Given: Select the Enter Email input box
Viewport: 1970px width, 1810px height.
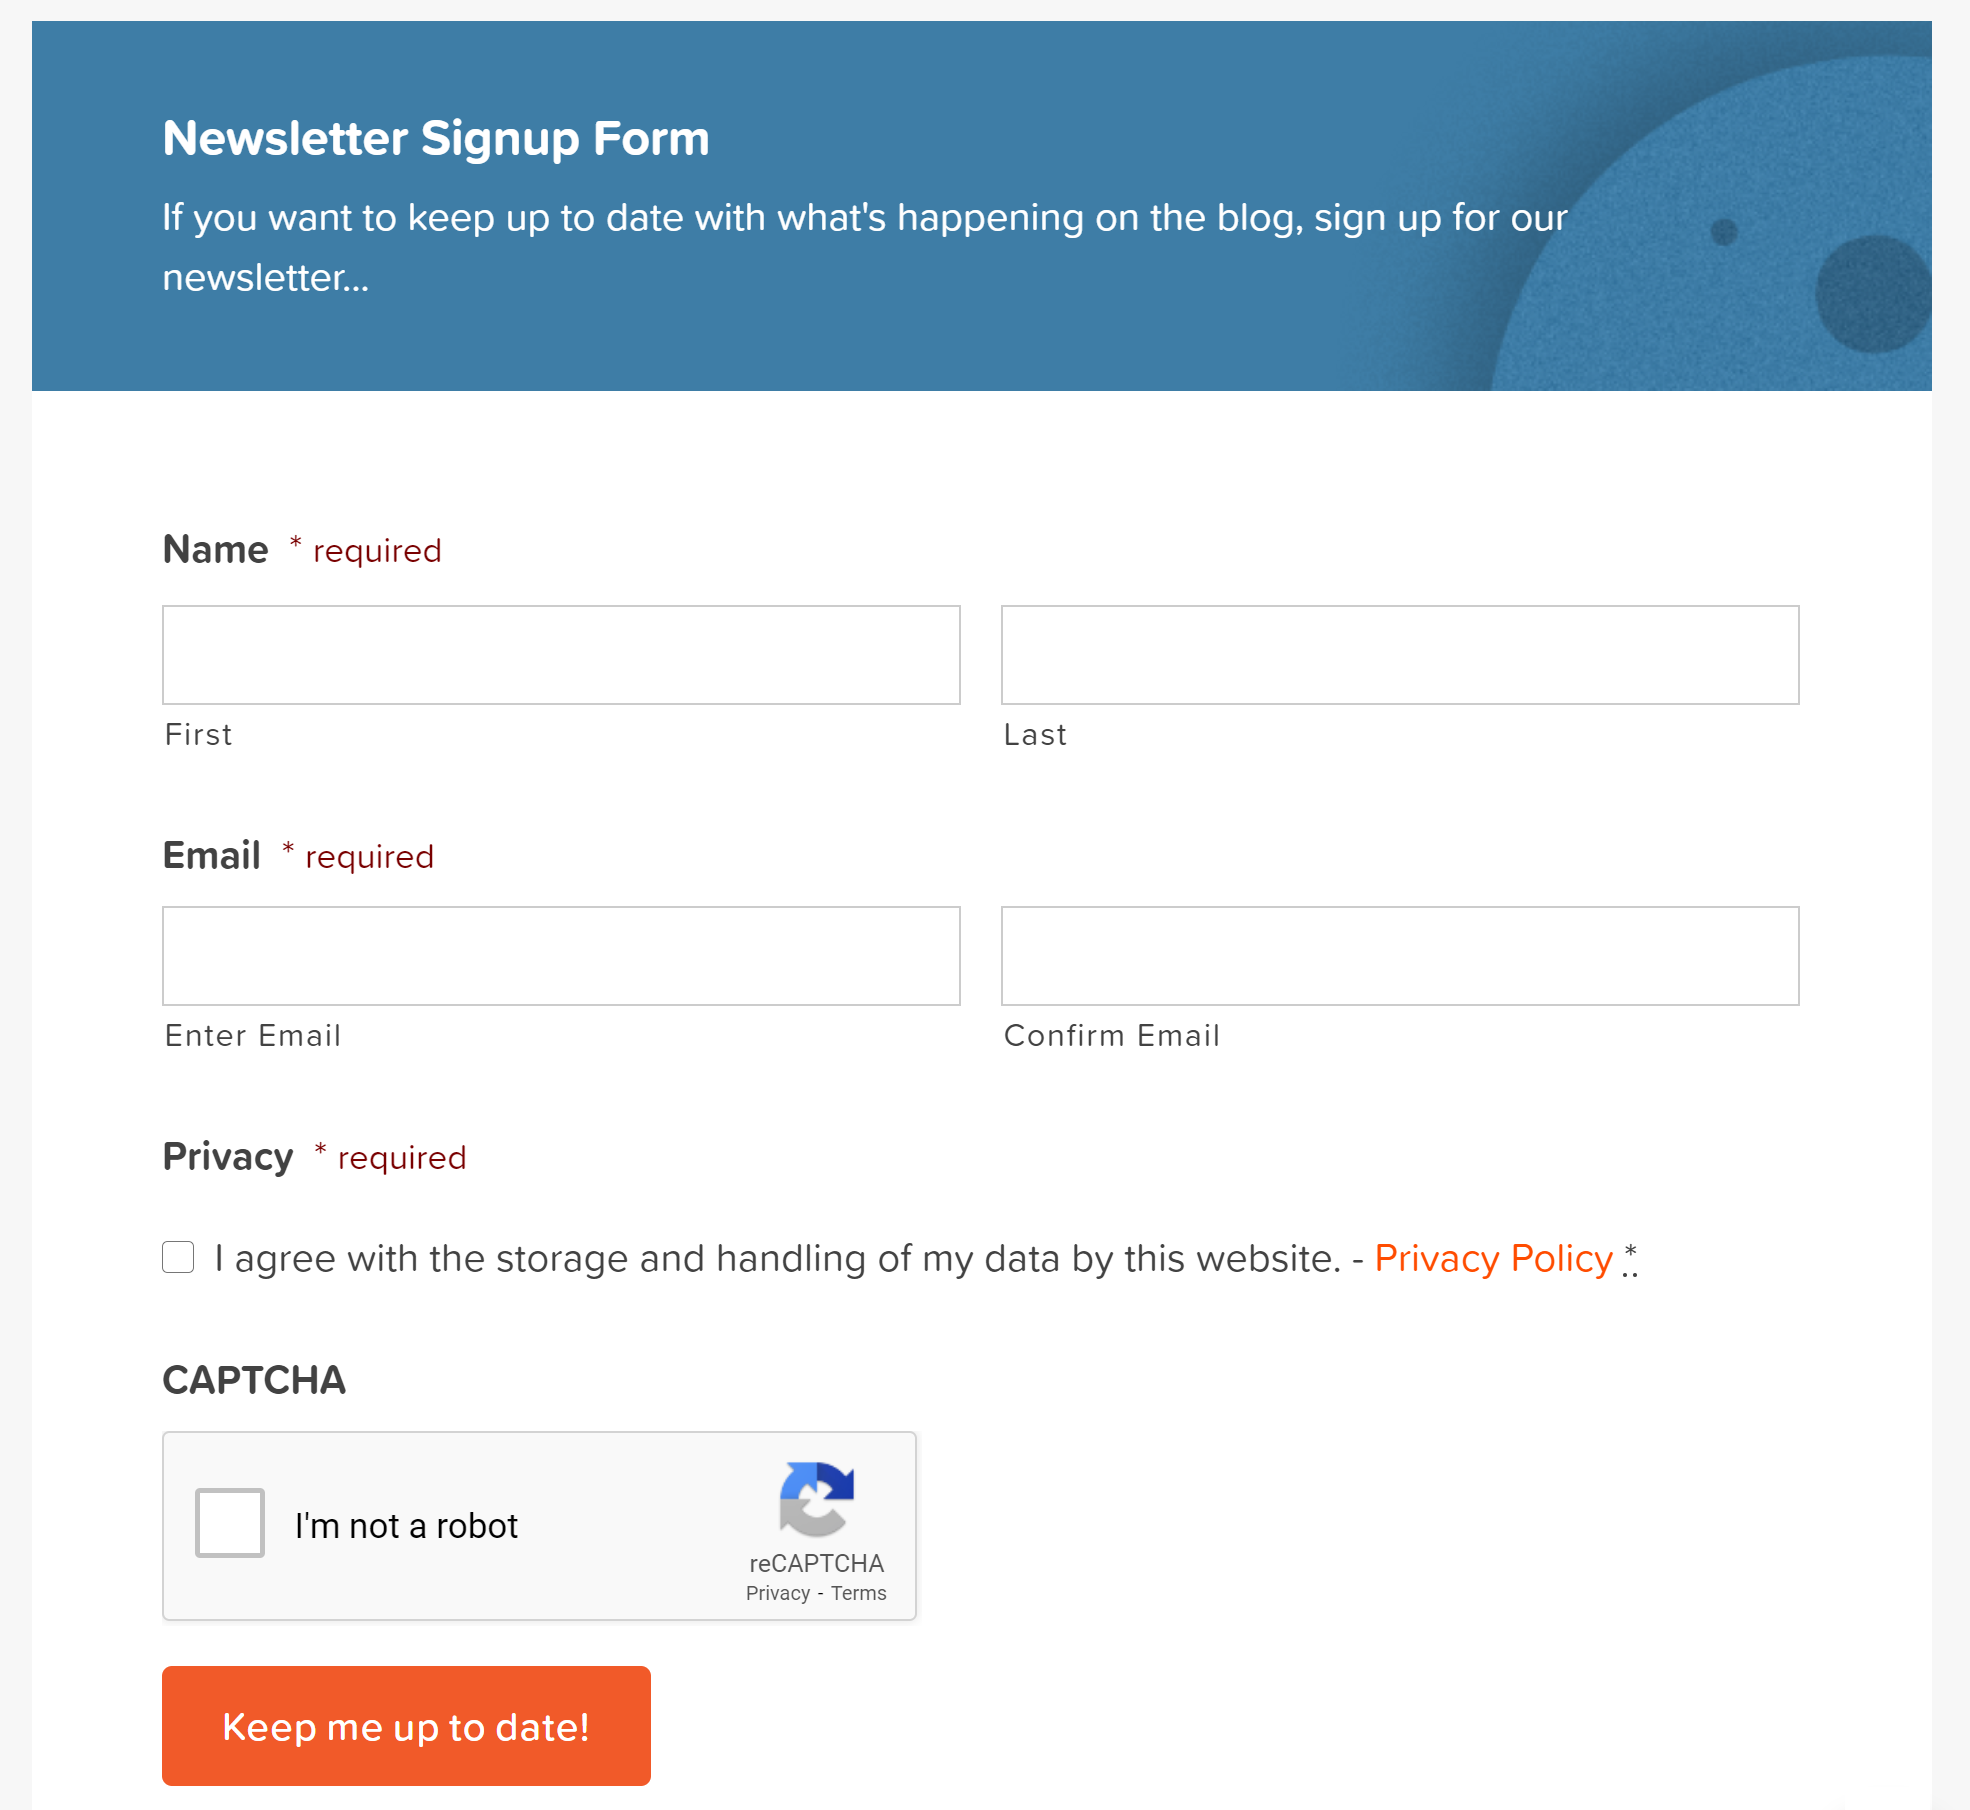Looking at the screenshot, I should coord(561,956).
